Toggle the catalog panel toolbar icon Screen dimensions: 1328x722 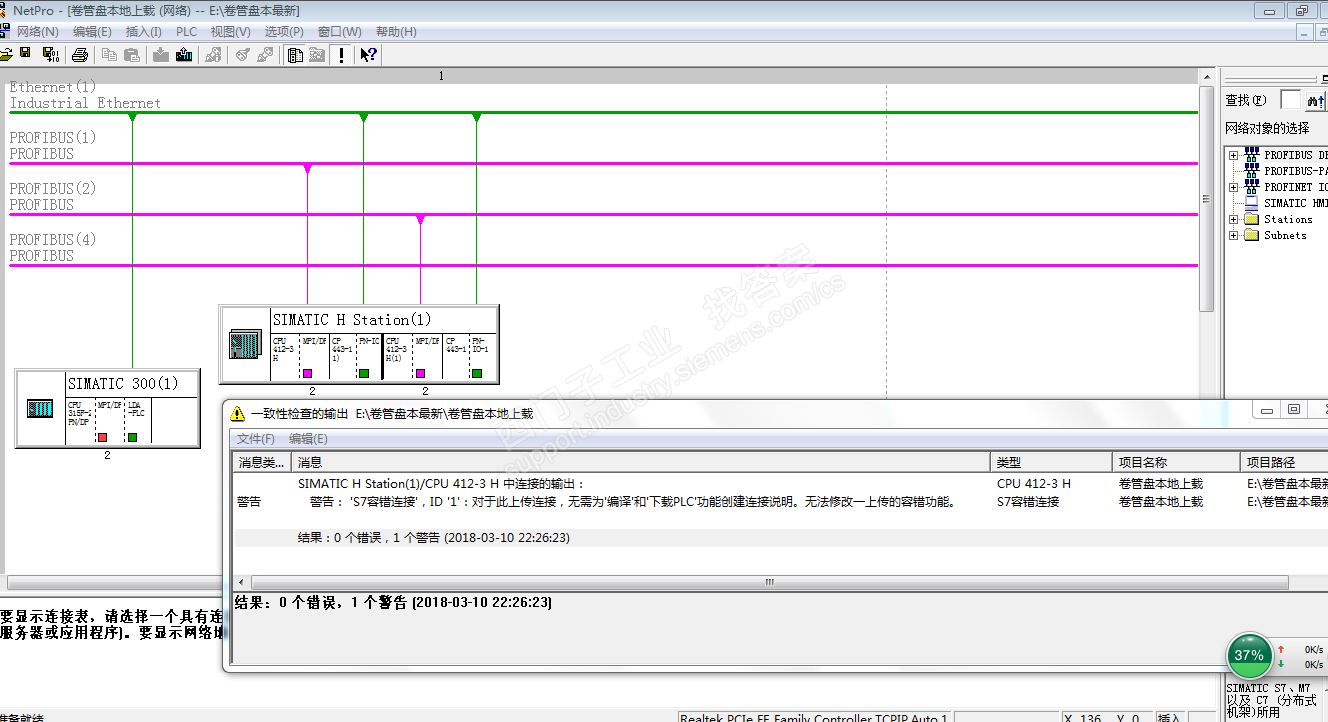coord(295,54)
